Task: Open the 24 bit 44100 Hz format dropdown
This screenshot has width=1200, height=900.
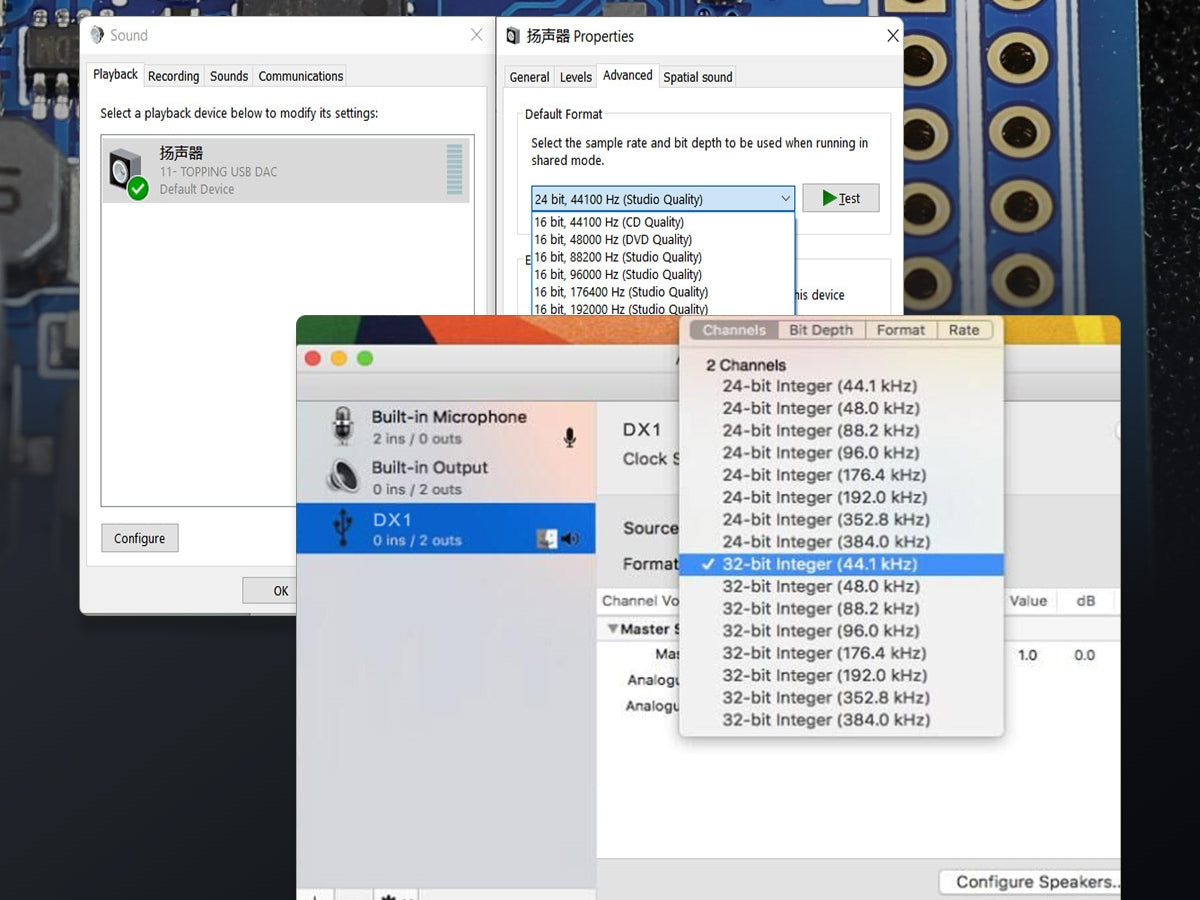Action: [x=662, y=199]
